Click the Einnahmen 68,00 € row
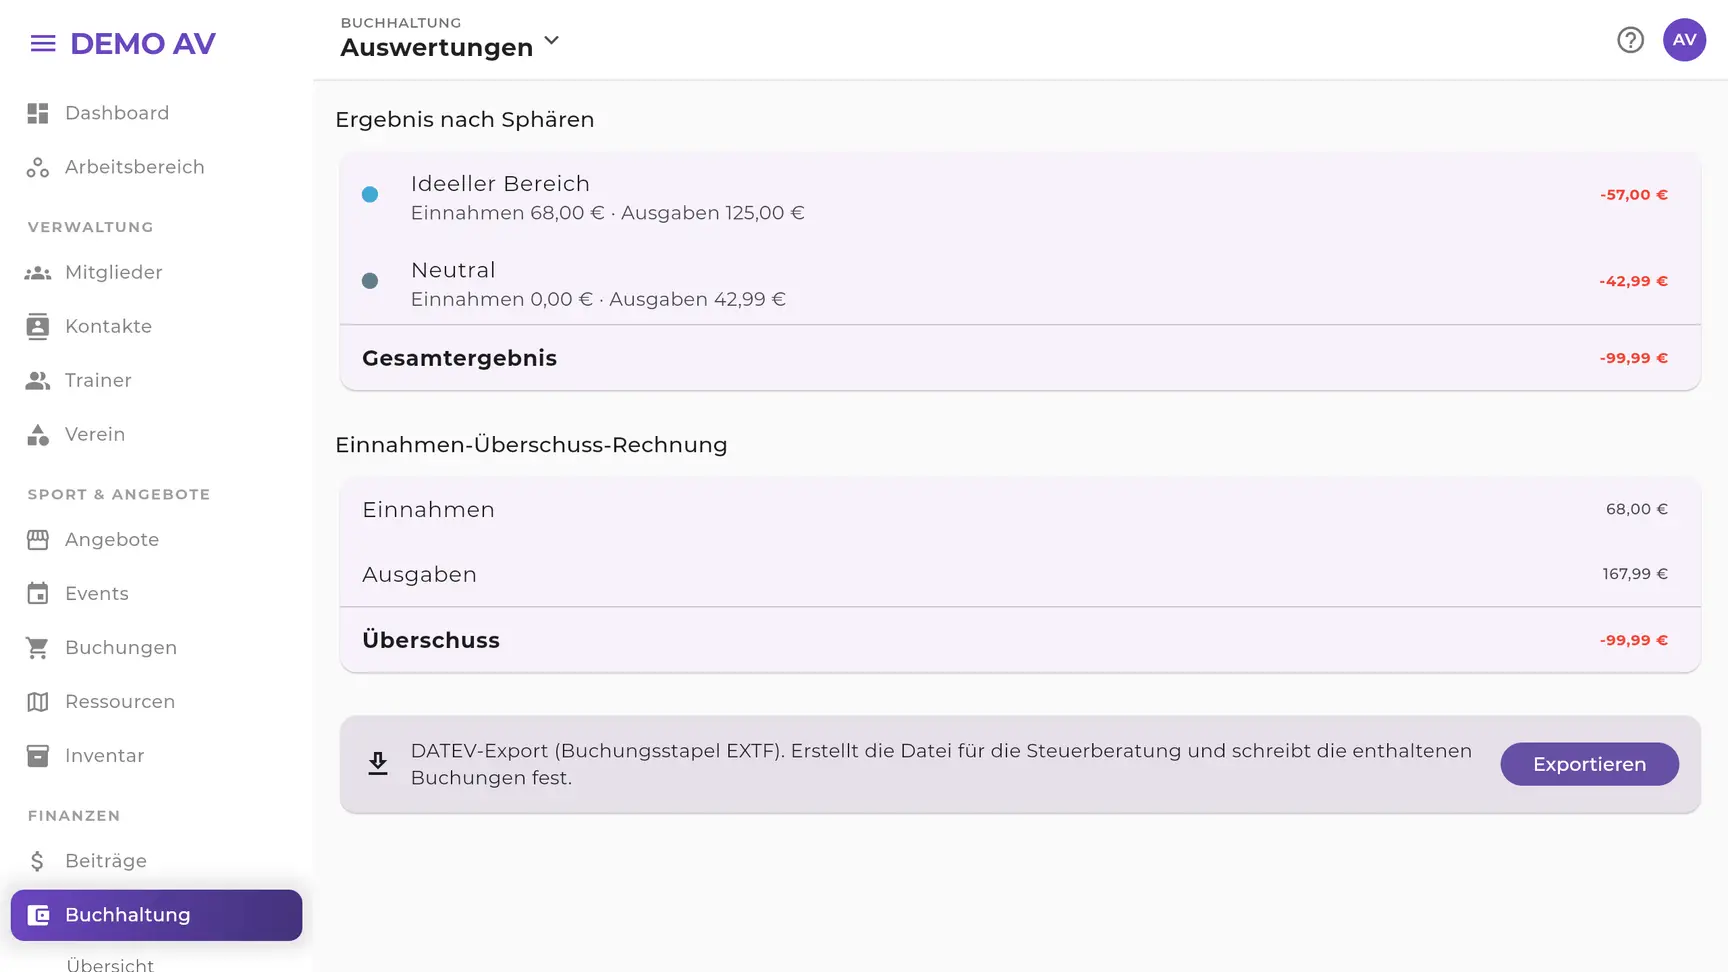This screenshot has height=972, width=1728. coord(1020,510)
